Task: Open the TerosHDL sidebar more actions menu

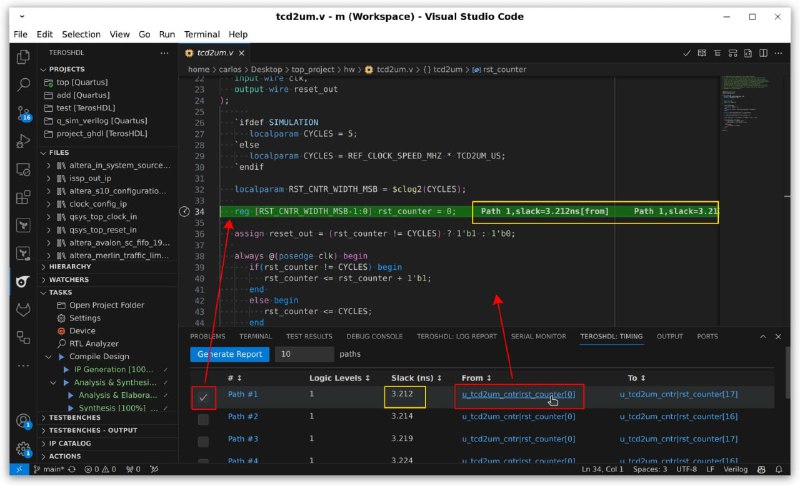Action: (x=164, y=53)
